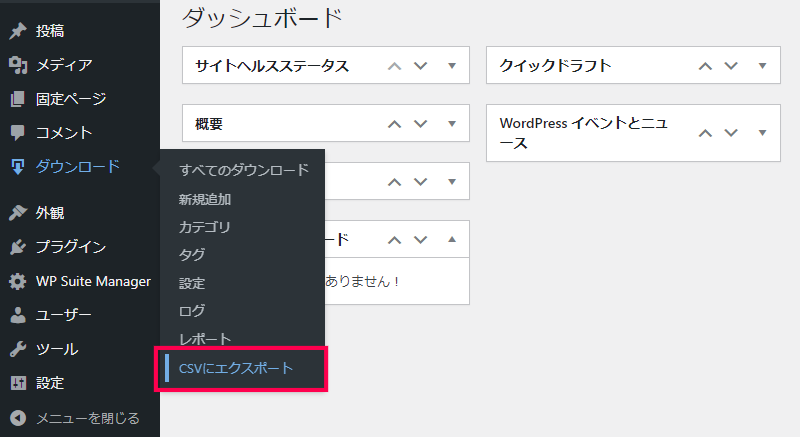The width and height of the screenshot is (800, 437).
Task: Click the クイックドラフト heading
Action: coord(555,66)
